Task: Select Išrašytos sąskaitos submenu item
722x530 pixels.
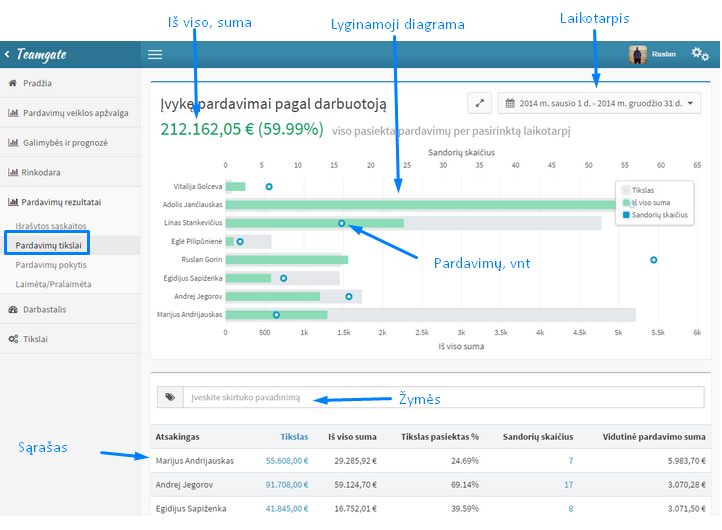Action: point(51,226)
